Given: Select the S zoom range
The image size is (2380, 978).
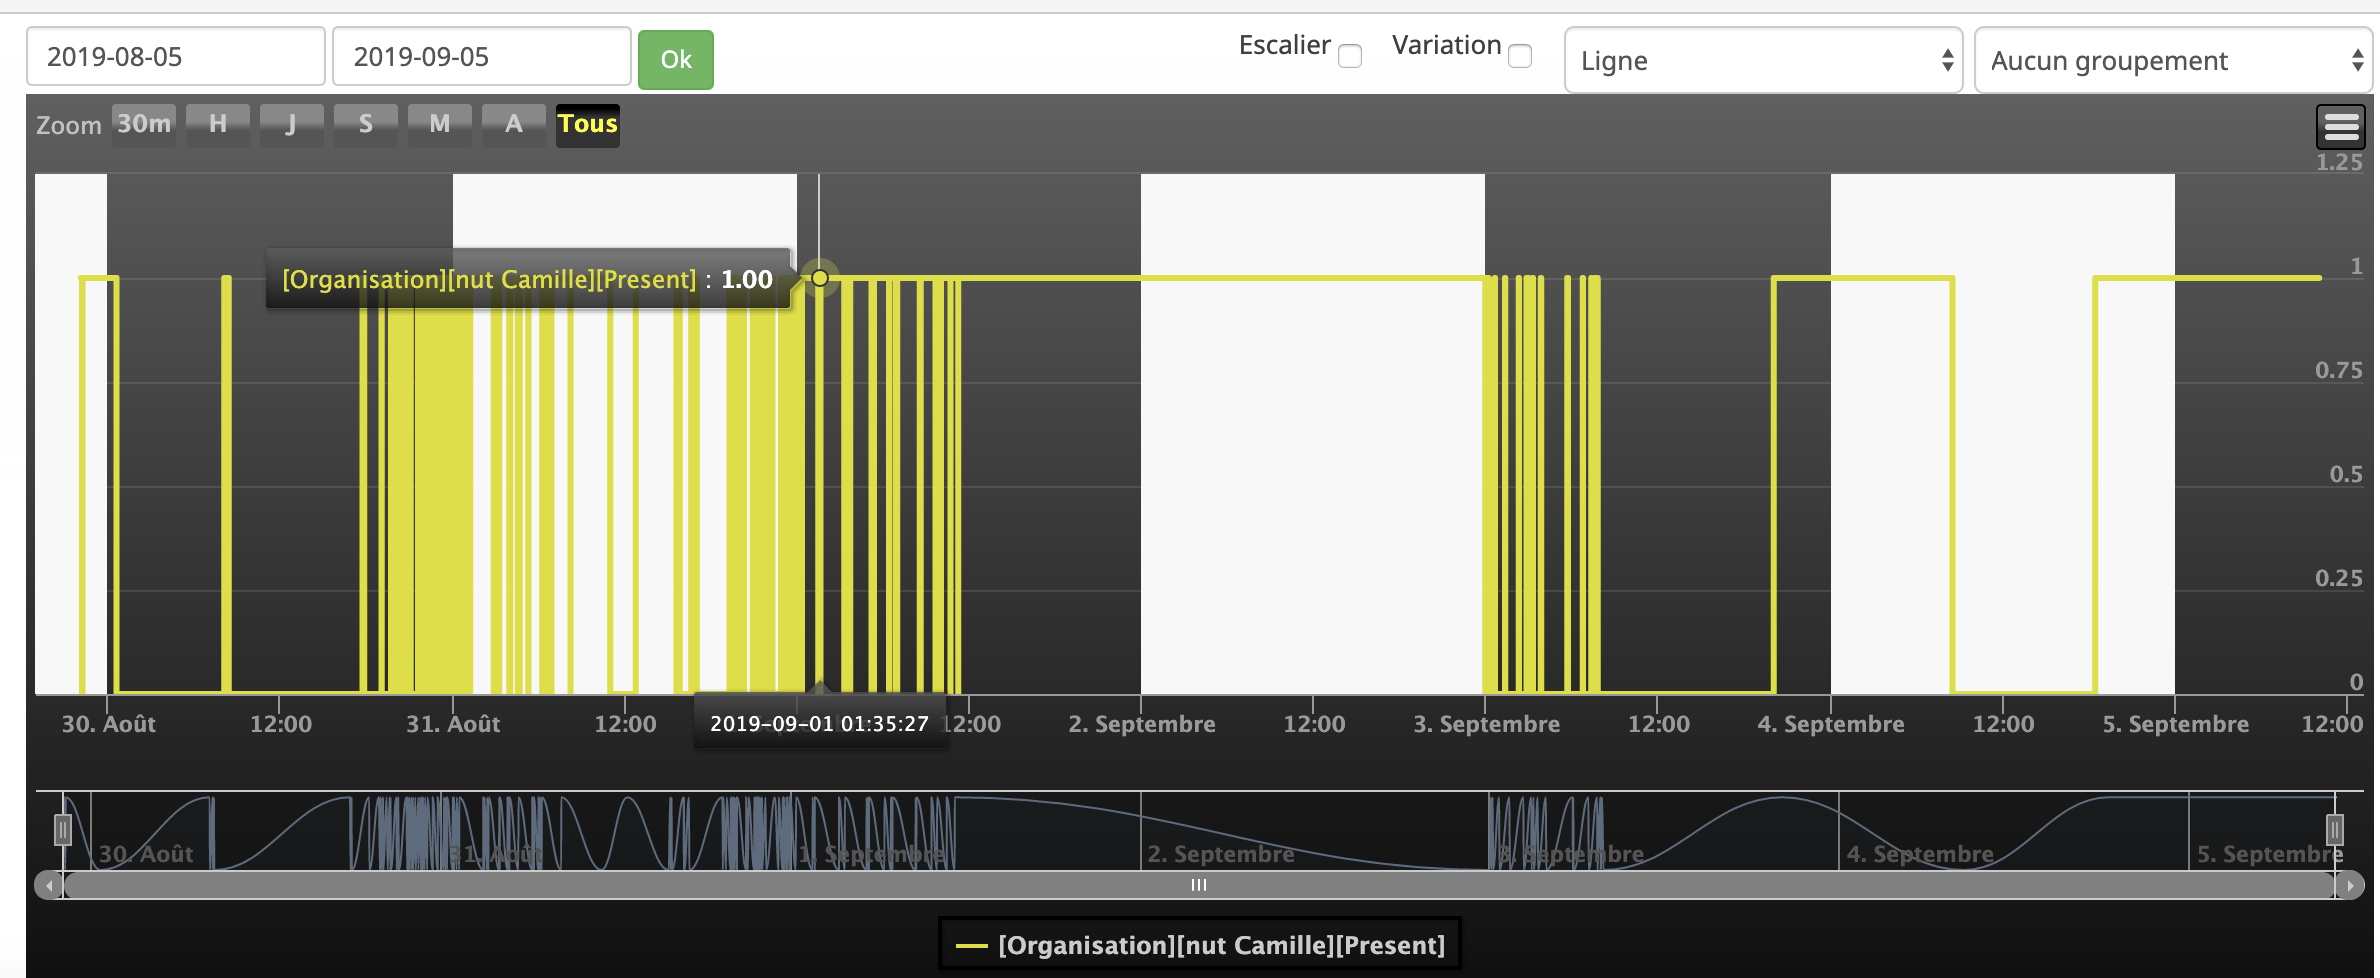Looking at the screenshot, I should pos(366,124).
